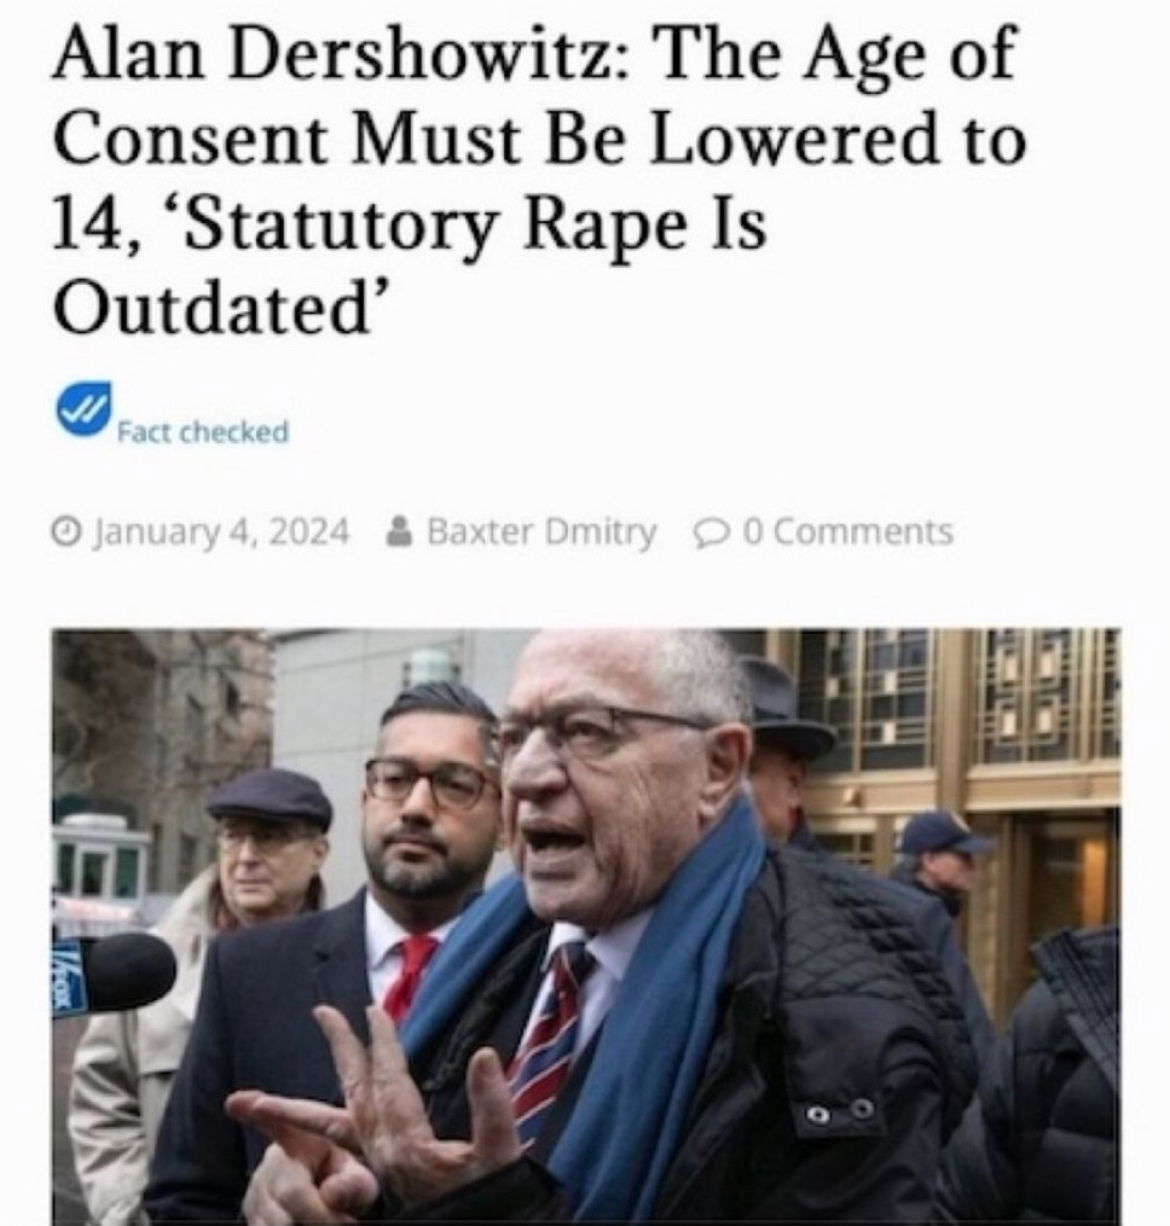Image resolution: width=1170 pixels, height=1226 pixels.
Task: Click the blue Fact checked badge icon
Action: click(x=81, y=411)
